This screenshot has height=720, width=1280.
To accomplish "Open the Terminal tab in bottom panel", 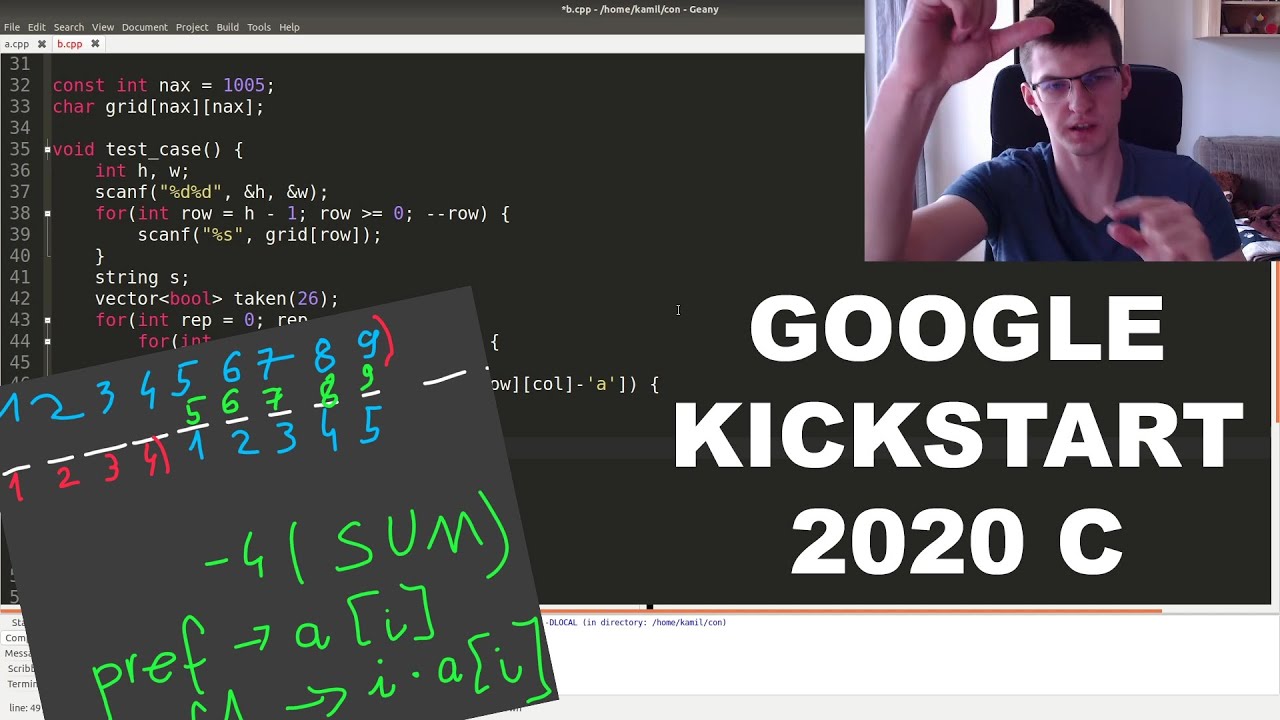I will click(x=20, y=684).
